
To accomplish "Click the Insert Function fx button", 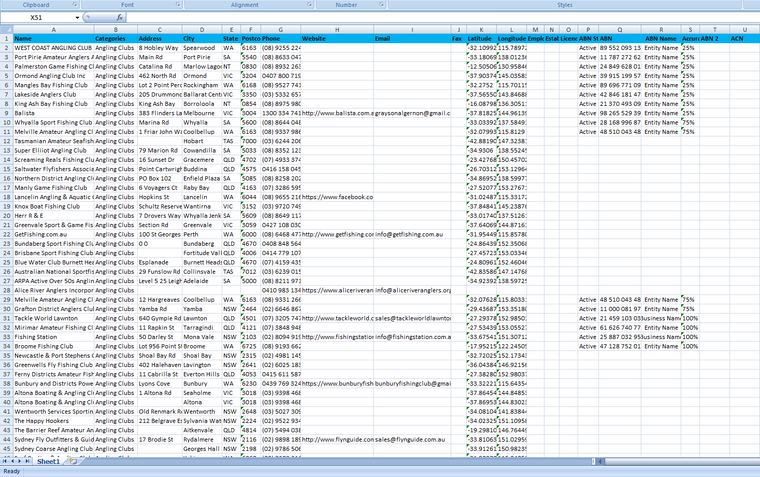I will [x=118, y=18].
